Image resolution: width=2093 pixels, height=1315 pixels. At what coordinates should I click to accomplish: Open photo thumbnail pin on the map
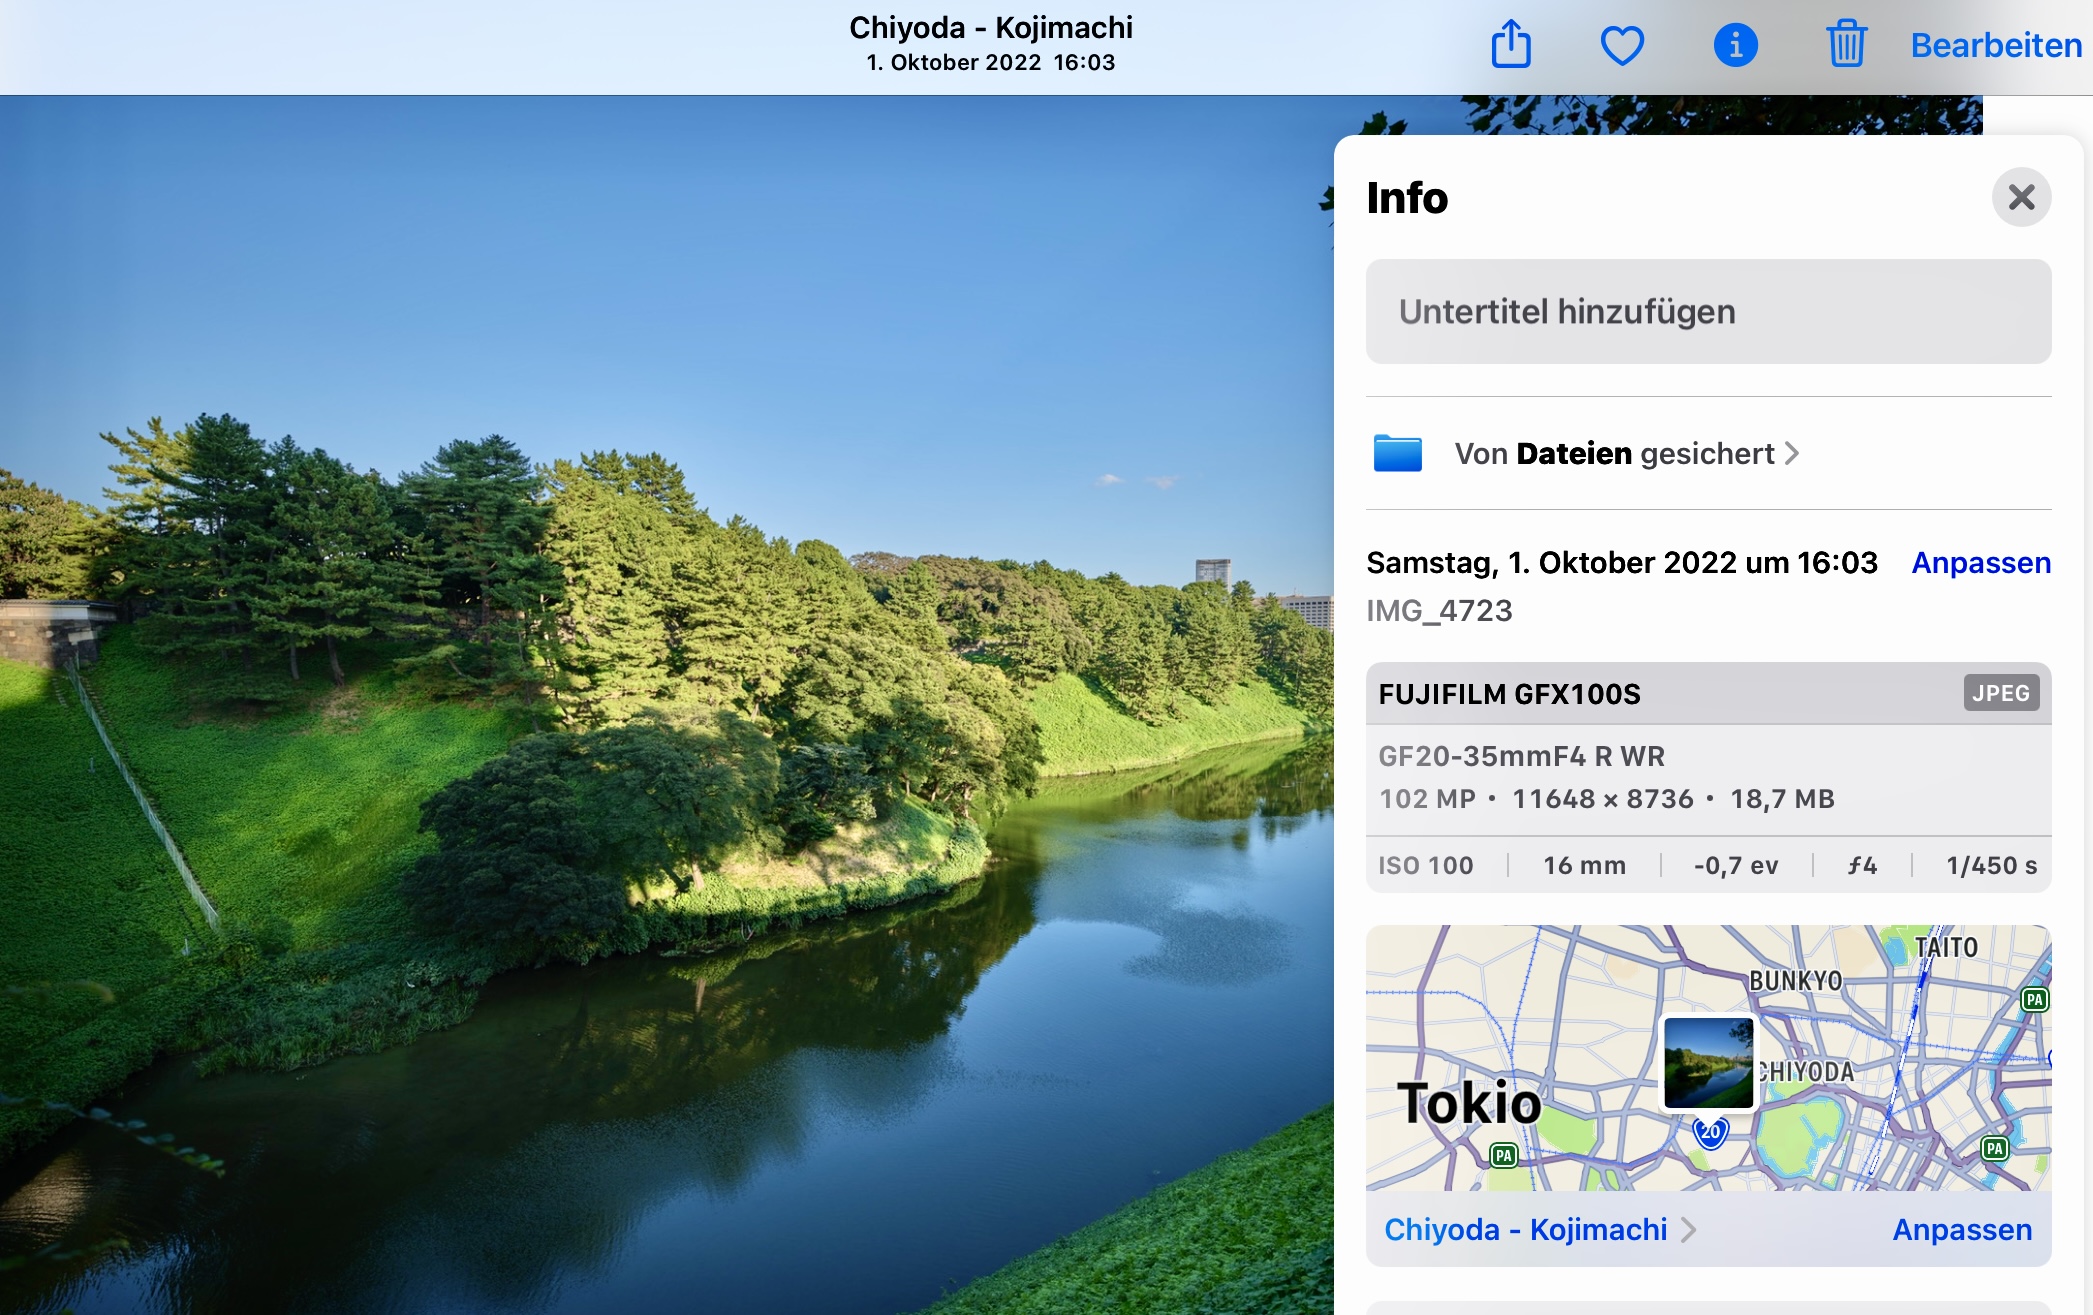(1708, 1062)
